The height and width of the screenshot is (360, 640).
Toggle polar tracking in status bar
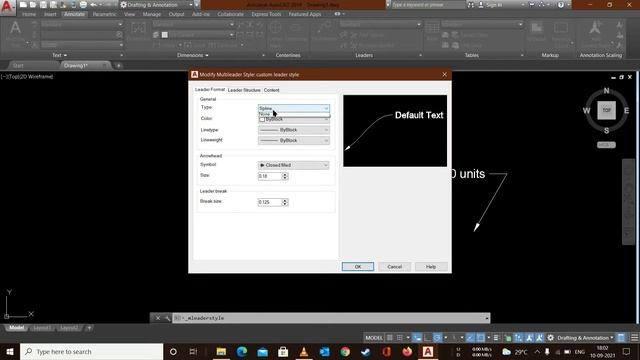coord(437,338)
